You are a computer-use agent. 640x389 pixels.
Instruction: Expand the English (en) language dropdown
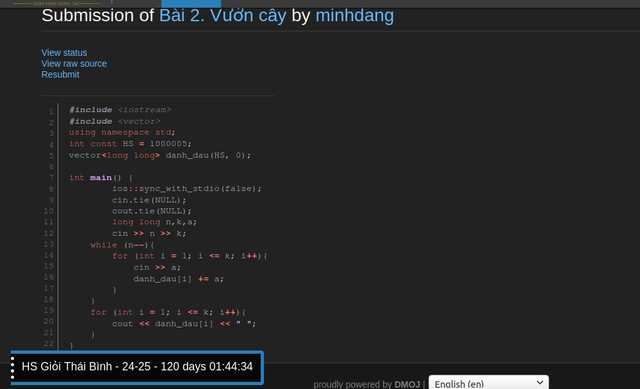click(x=489, y=383)
